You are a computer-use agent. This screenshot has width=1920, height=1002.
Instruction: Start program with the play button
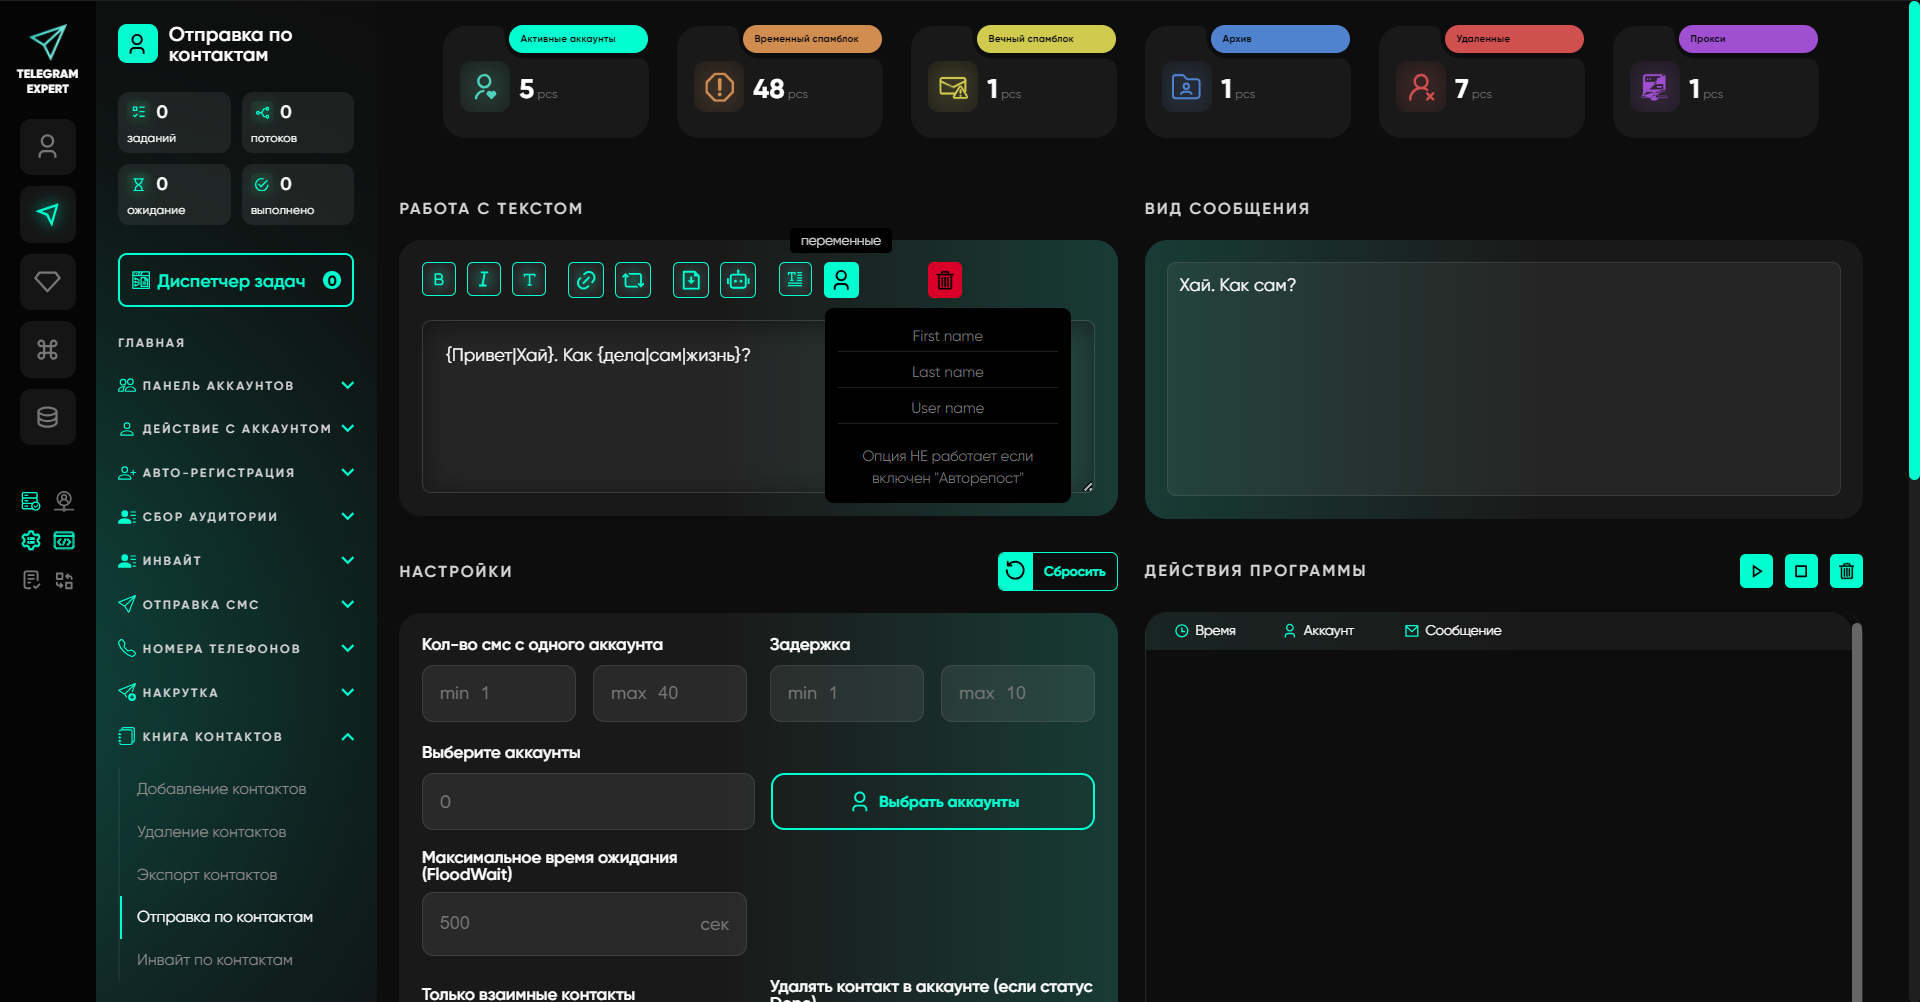click(1756, 571)
